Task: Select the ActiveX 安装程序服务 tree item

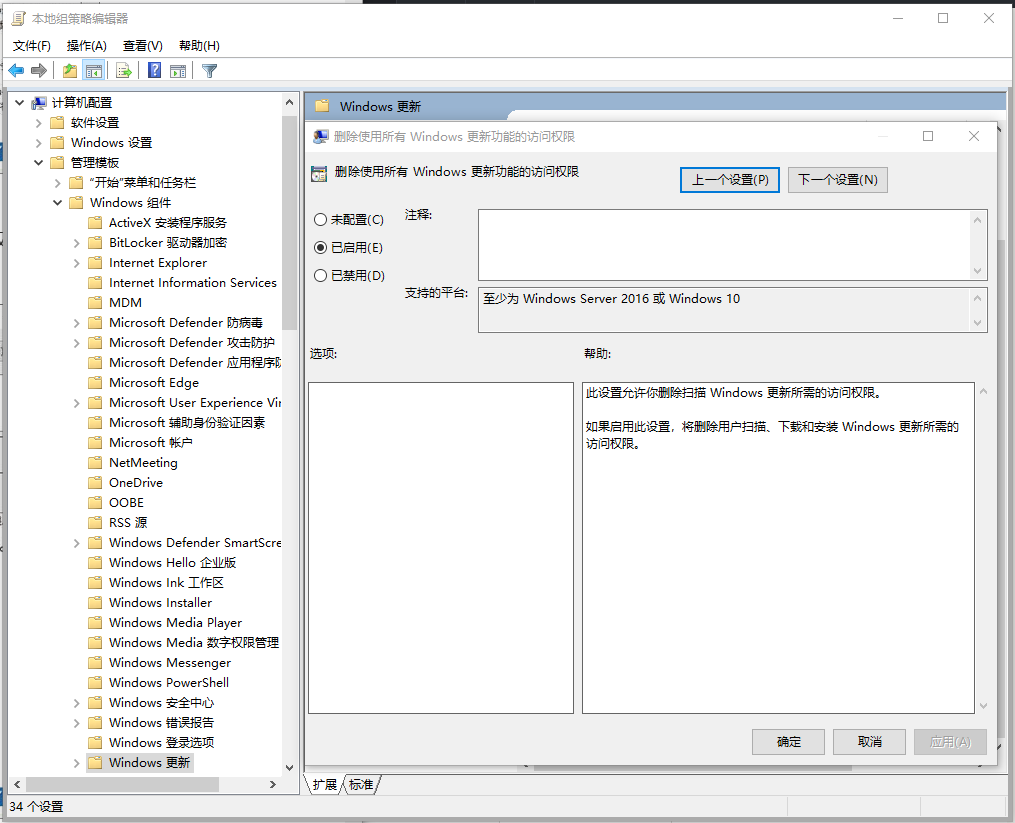Action: (168, 223)
